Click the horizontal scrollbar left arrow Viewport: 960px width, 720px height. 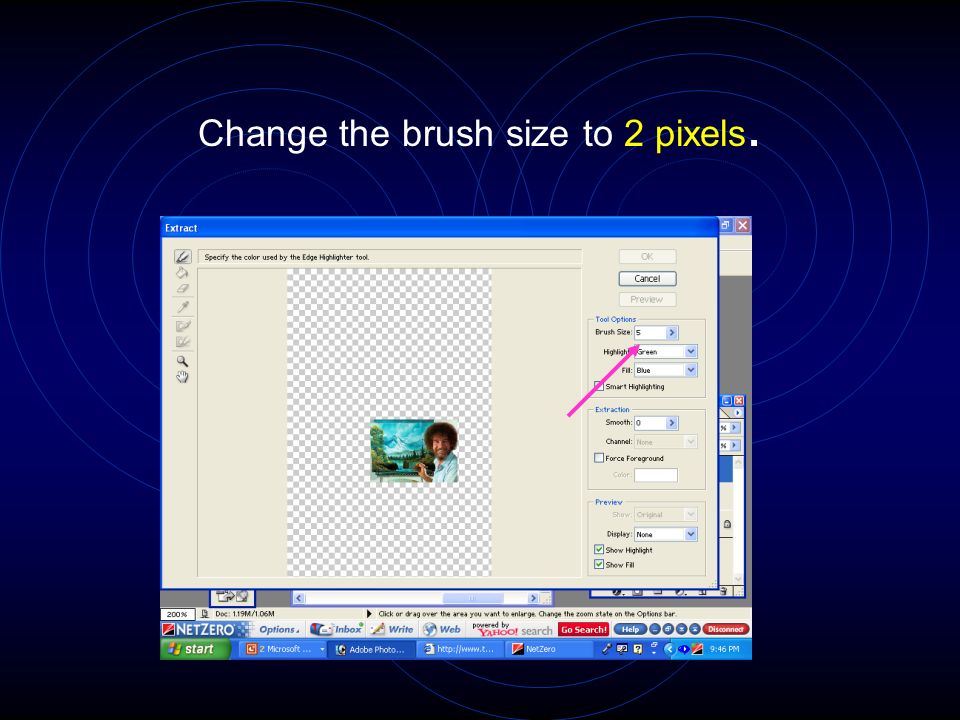299,598
